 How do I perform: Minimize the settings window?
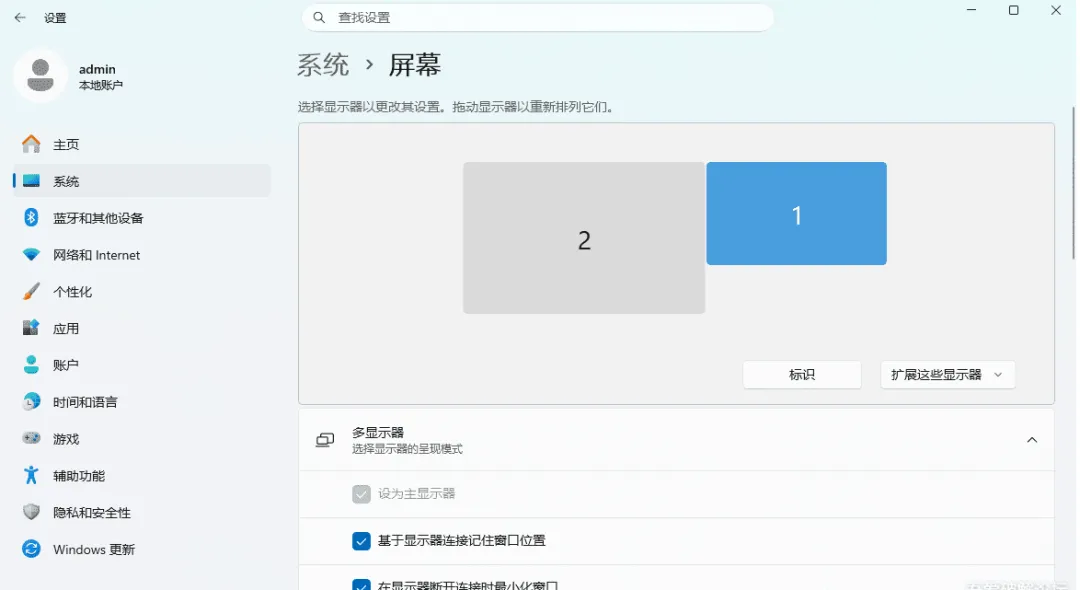click(971, 10)
